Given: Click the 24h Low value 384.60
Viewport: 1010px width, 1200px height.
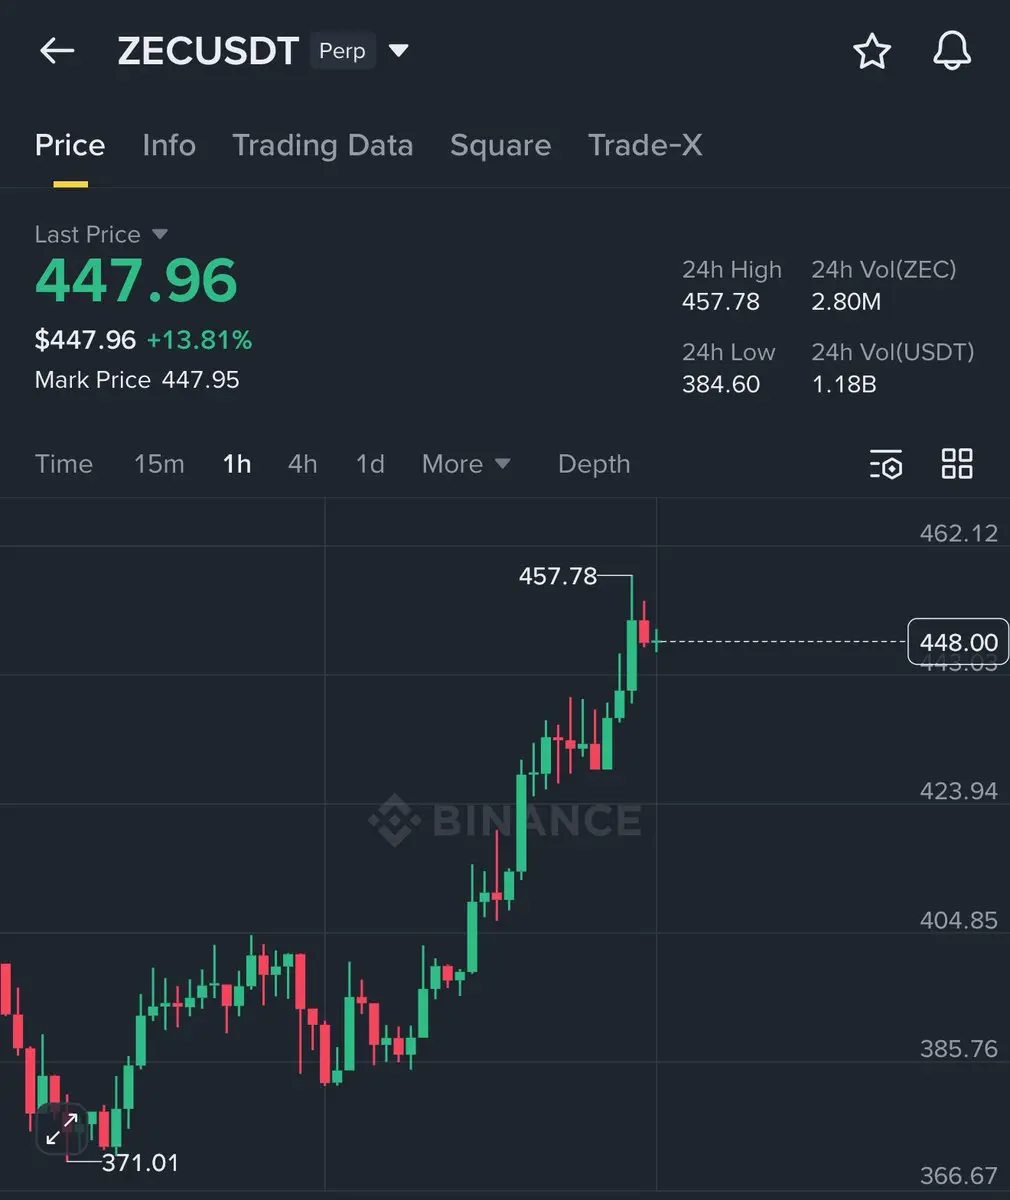Looking at the screenshot, I should 721,384.
